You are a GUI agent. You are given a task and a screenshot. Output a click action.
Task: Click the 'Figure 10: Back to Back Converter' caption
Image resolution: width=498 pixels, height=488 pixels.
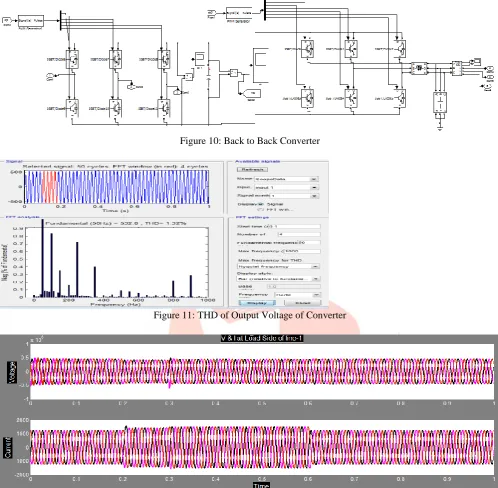coord(250,141)
